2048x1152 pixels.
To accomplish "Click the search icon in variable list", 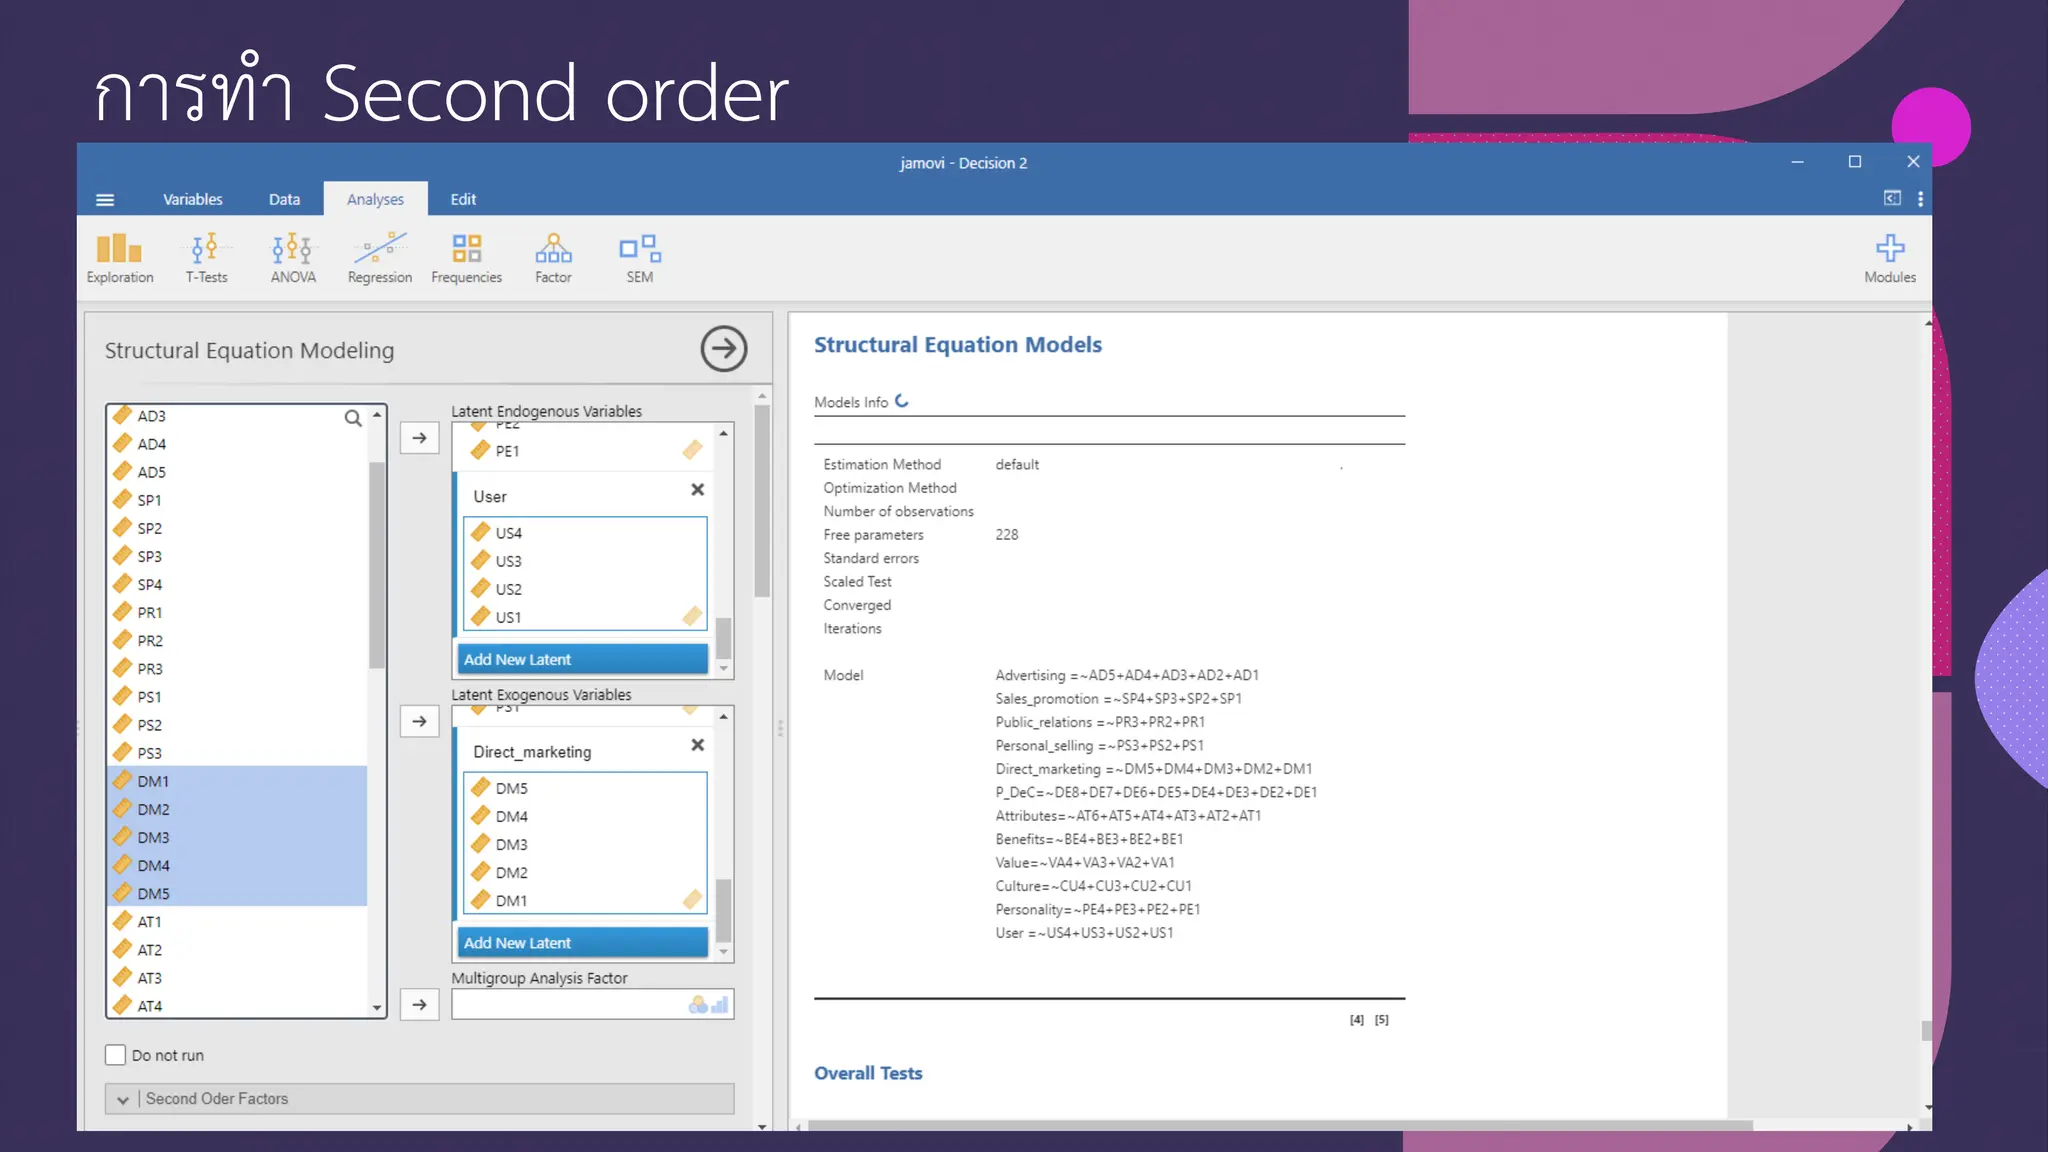I will [x=353, y=418].
